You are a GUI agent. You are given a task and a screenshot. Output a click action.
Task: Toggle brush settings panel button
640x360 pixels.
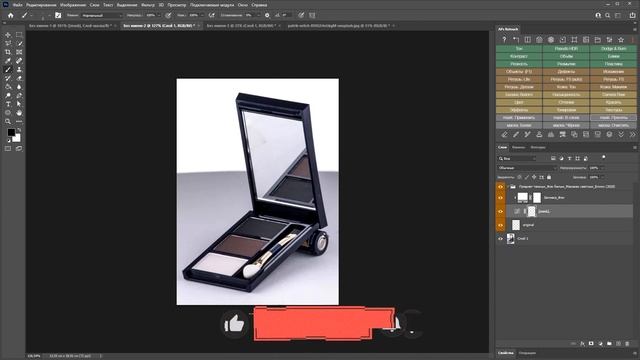58,16
